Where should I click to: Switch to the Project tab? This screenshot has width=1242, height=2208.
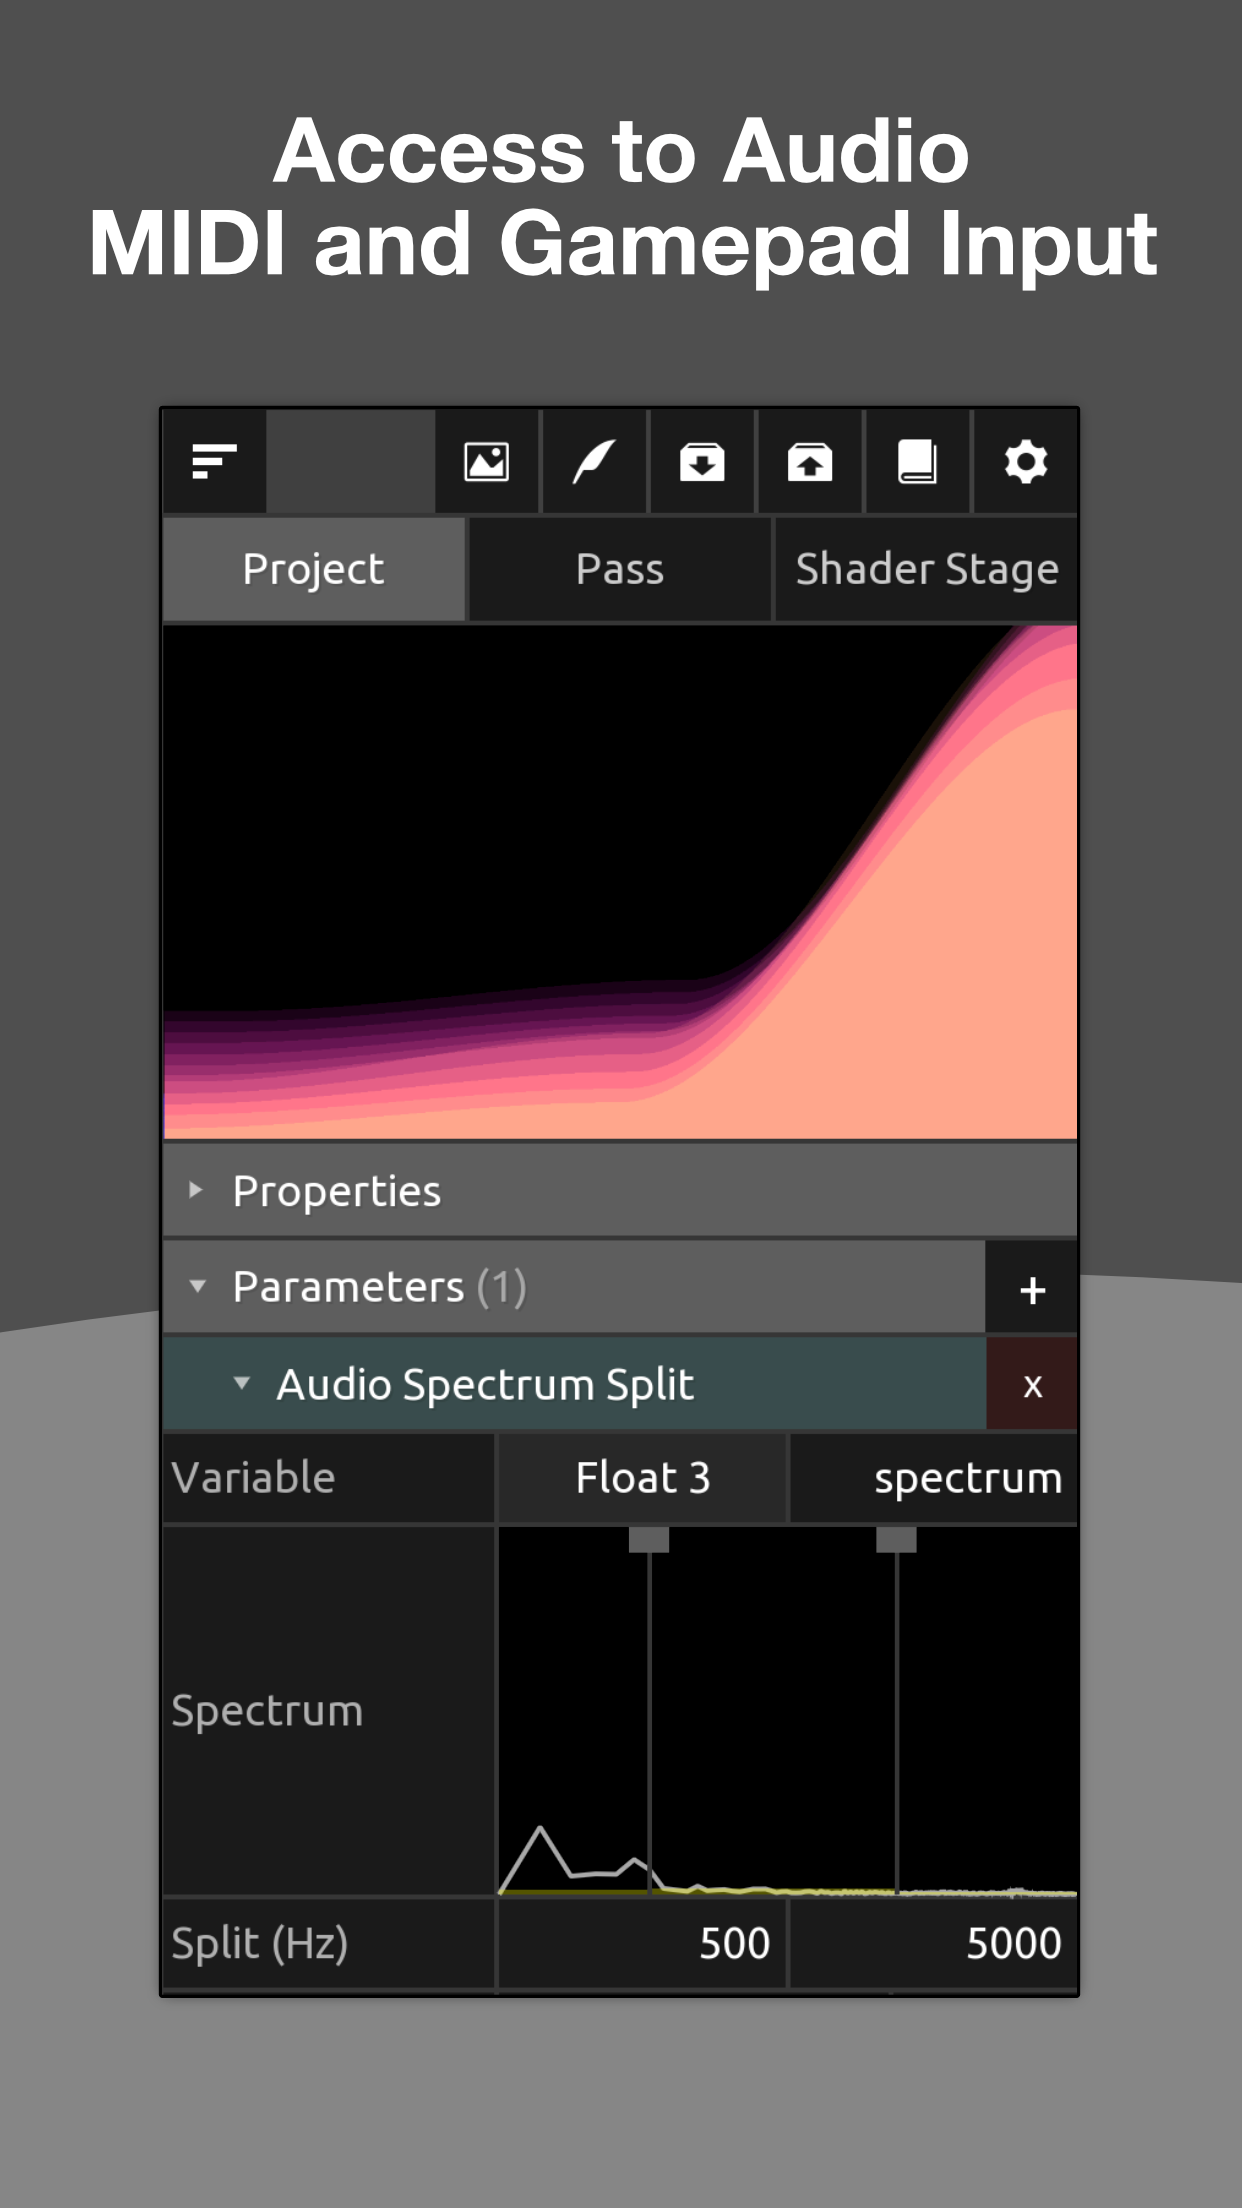314,569
